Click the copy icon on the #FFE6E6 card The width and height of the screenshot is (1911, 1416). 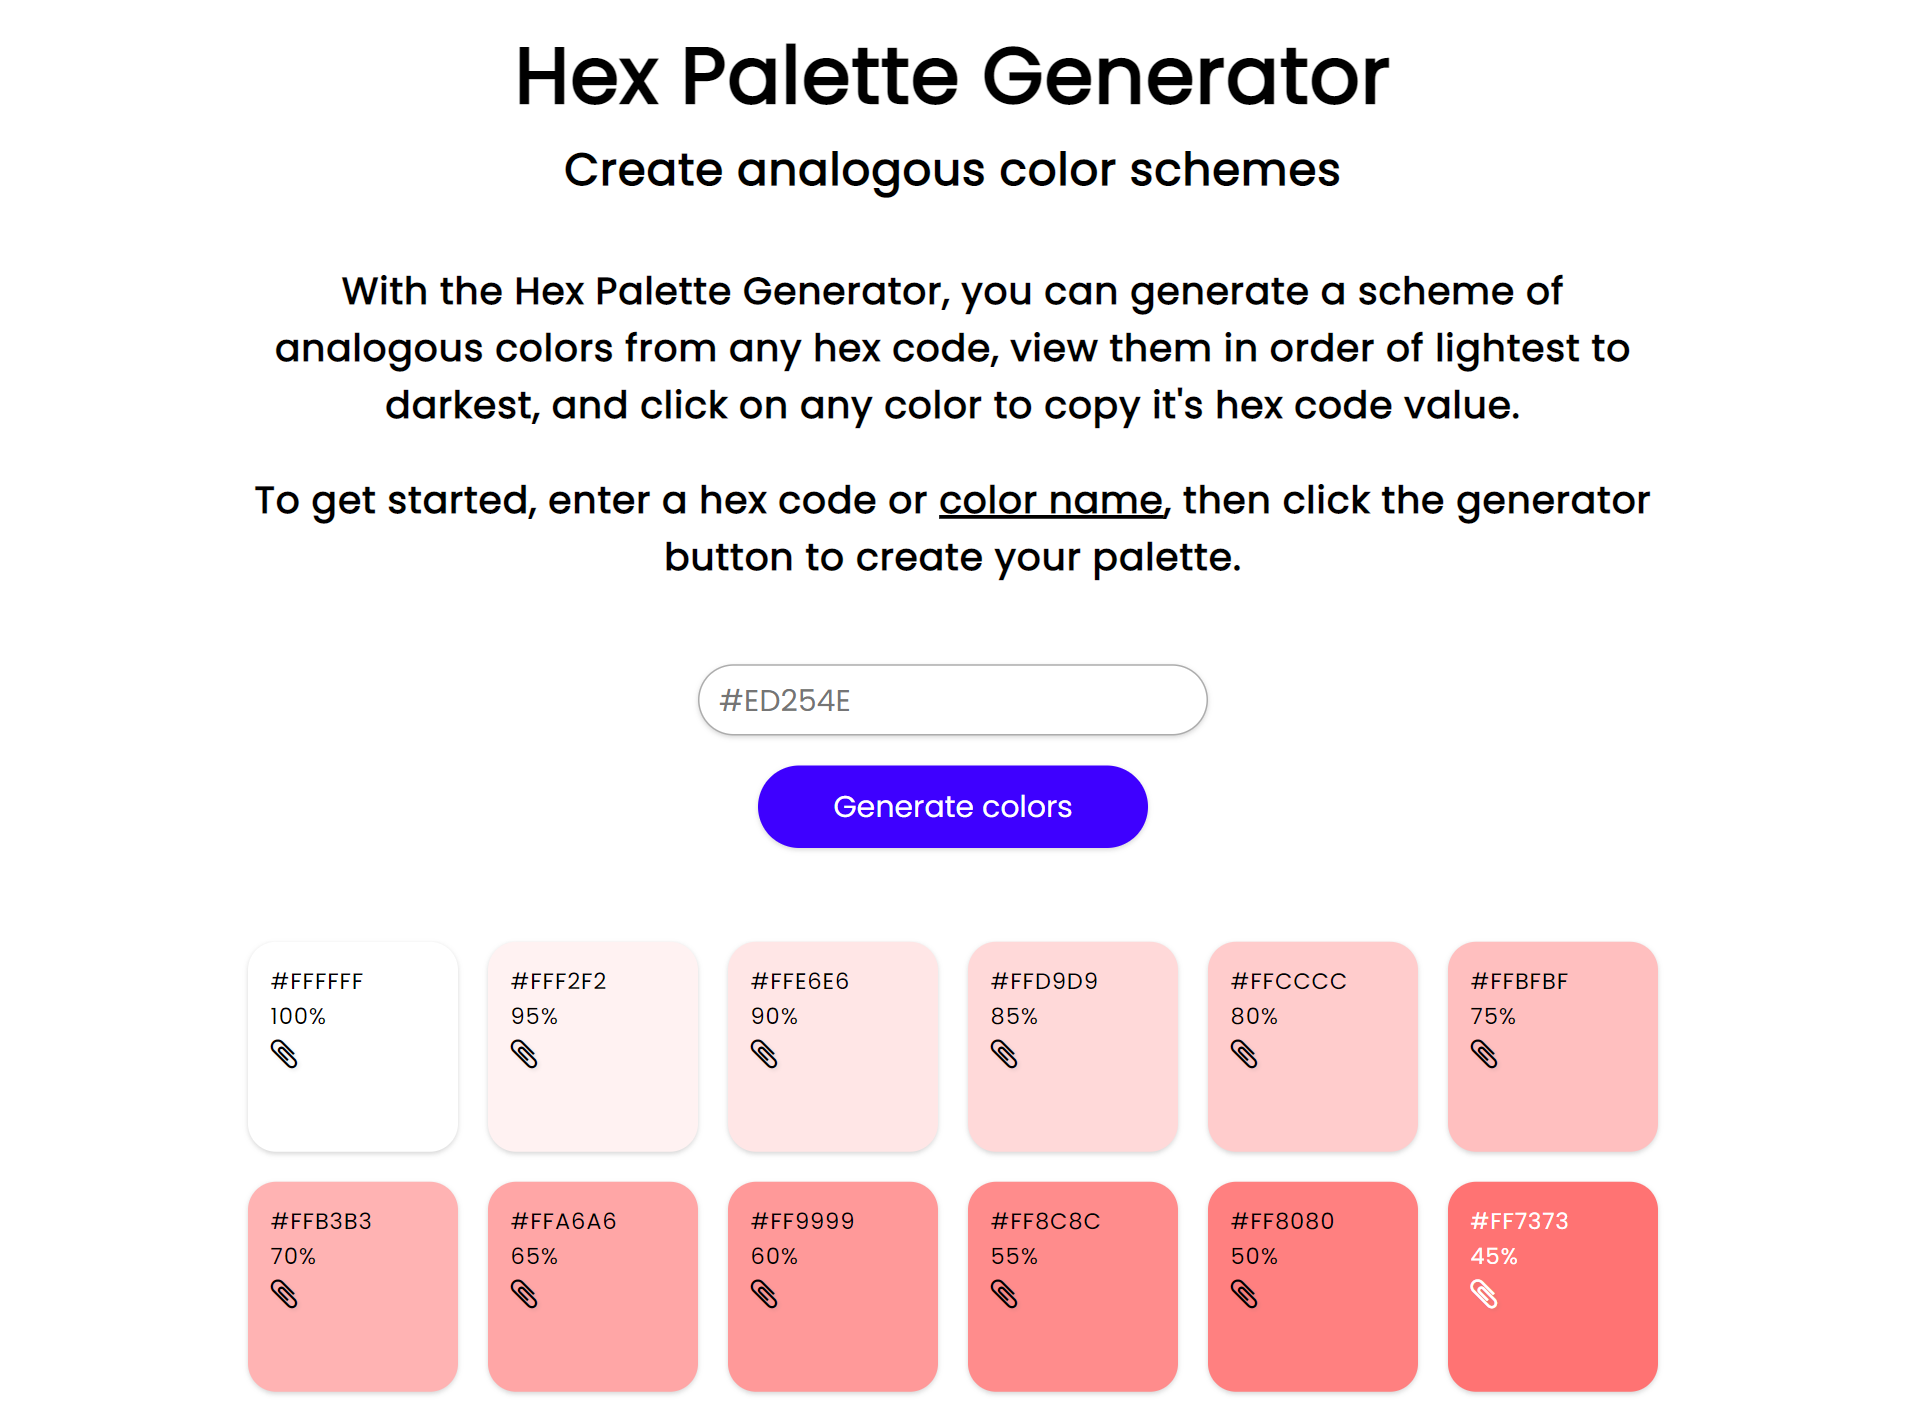coord(765,1055)
